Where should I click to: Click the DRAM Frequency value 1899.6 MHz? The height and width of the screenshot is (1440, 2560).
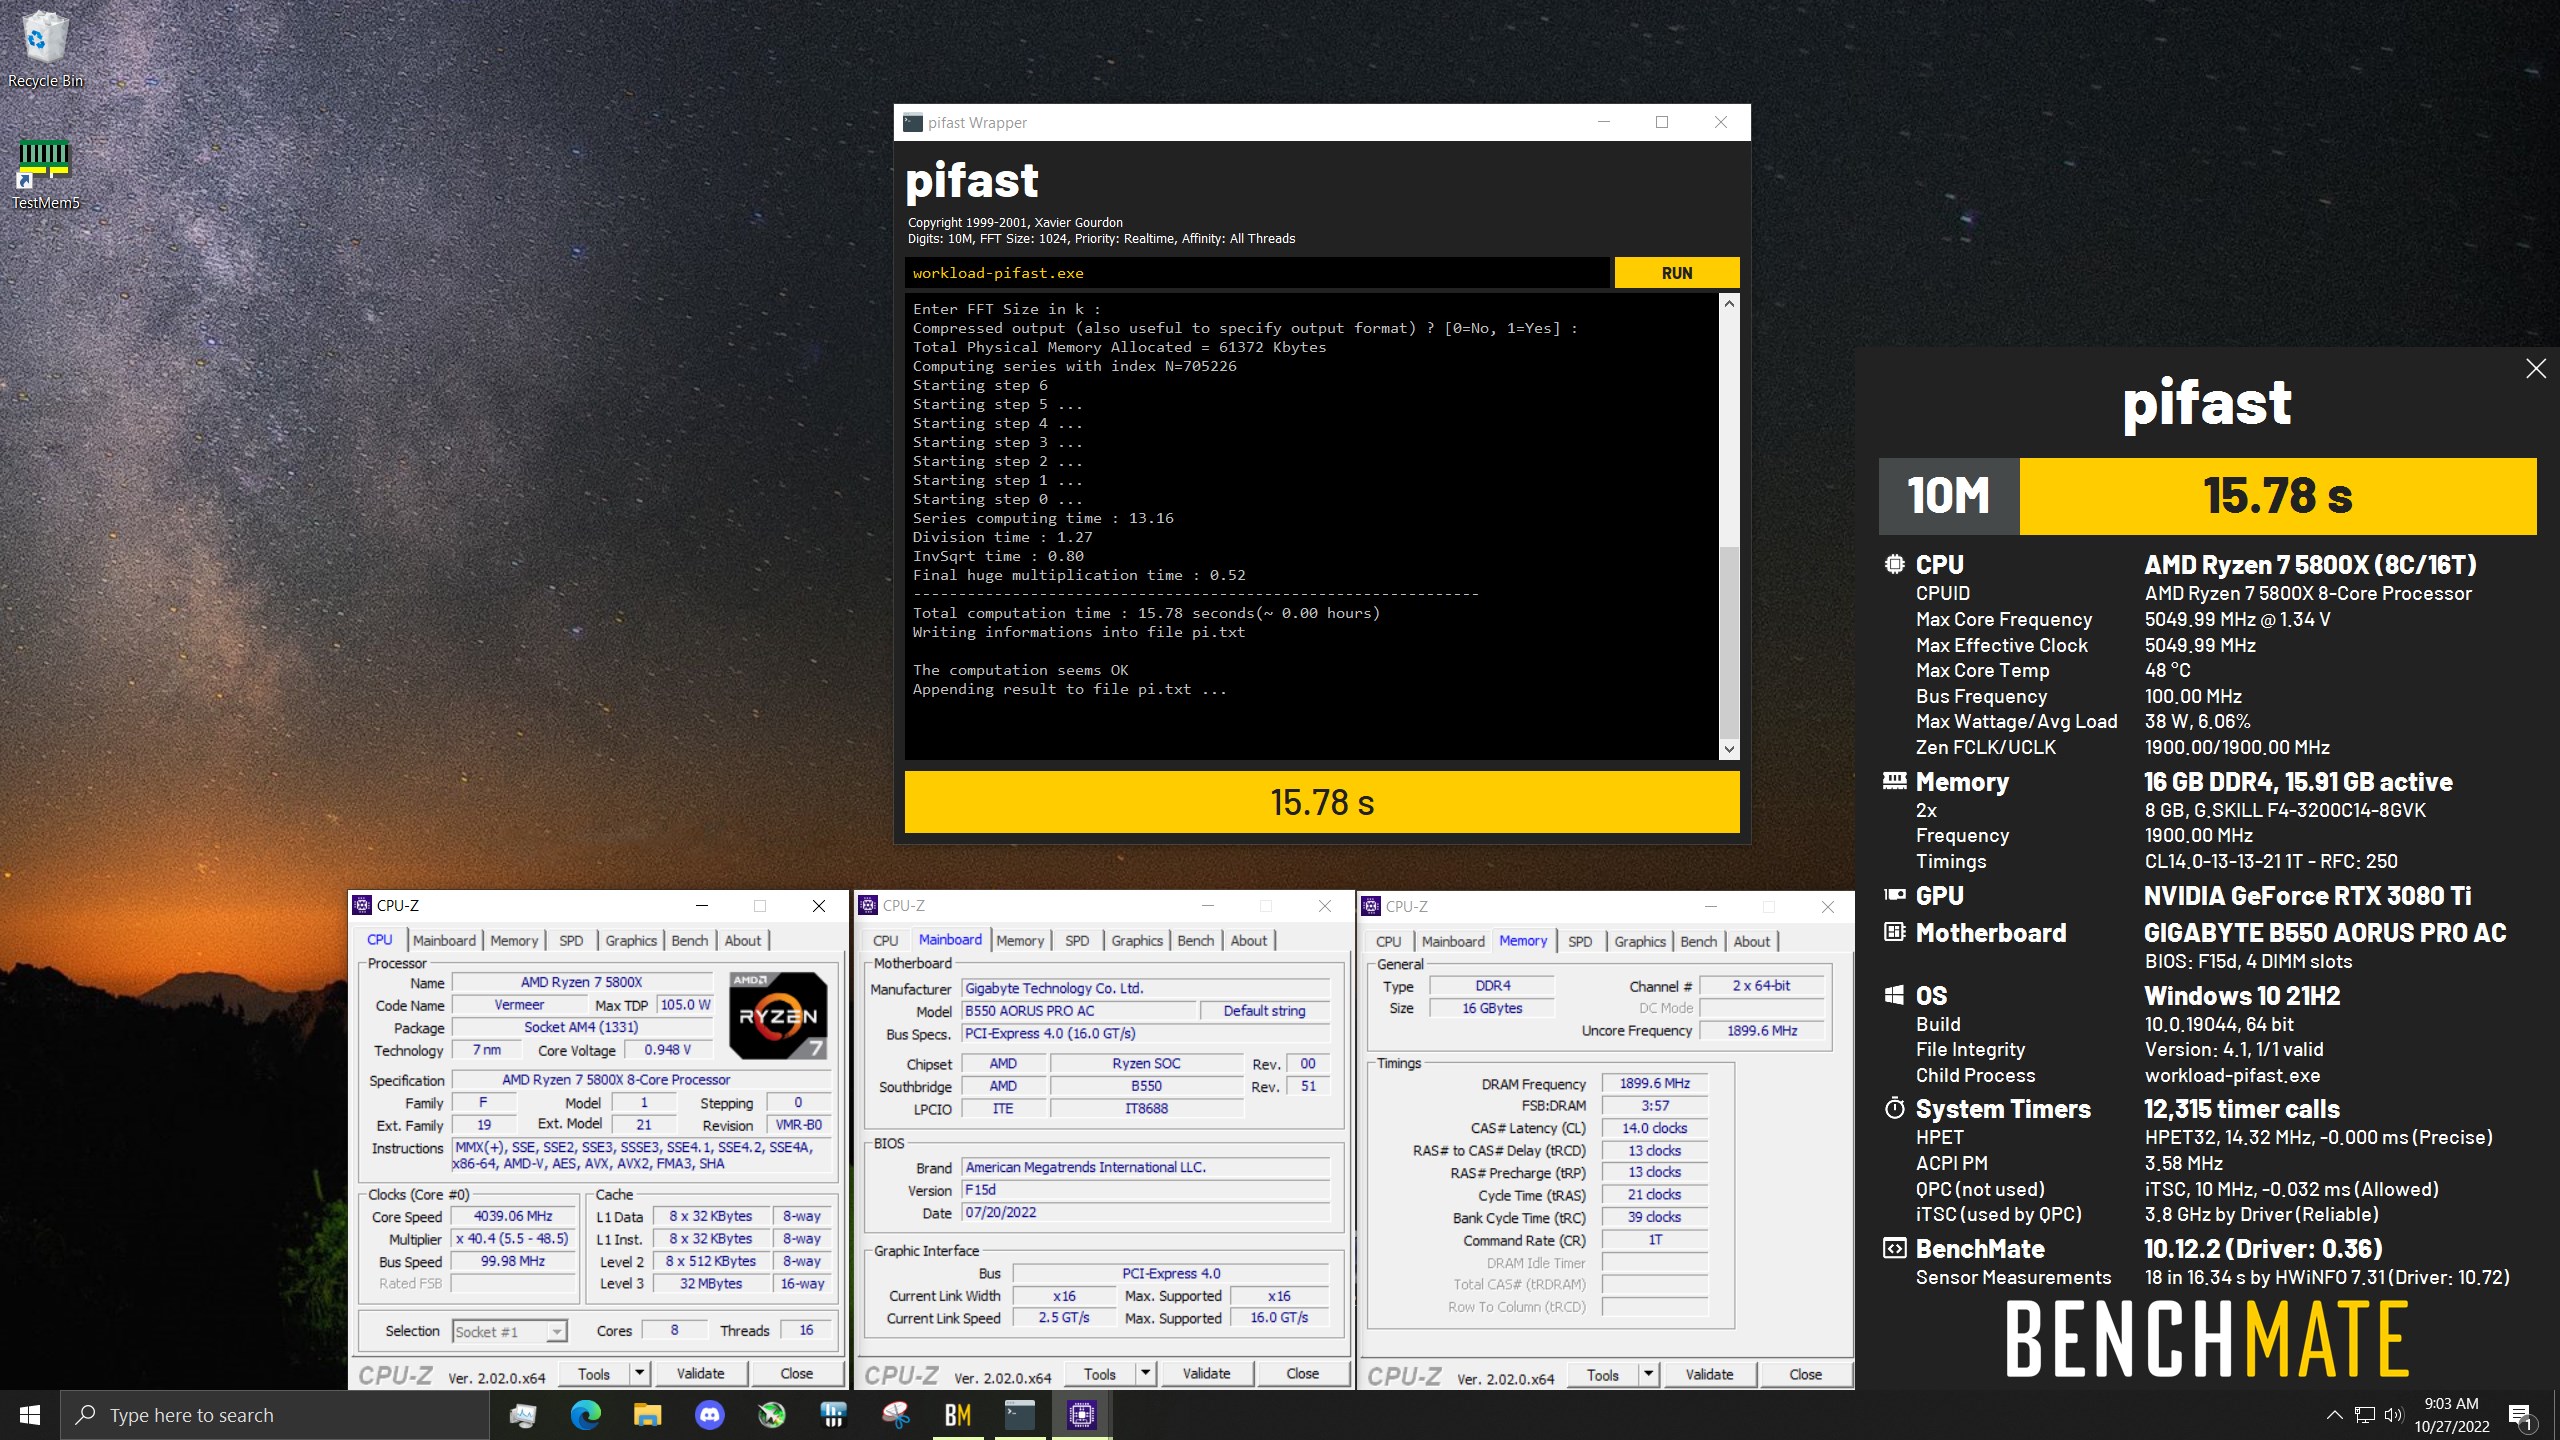click(1655, 1083)
